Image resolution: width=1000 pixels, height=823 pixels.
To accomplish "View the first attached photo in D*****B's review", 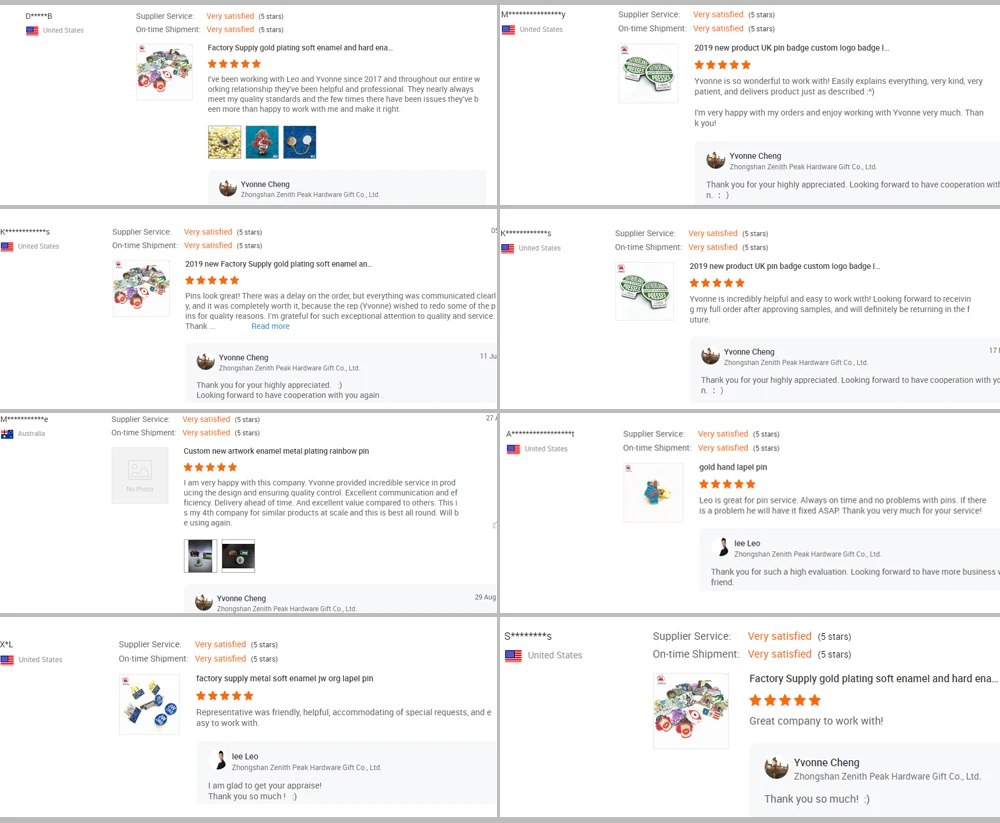I will click(224, 142).
